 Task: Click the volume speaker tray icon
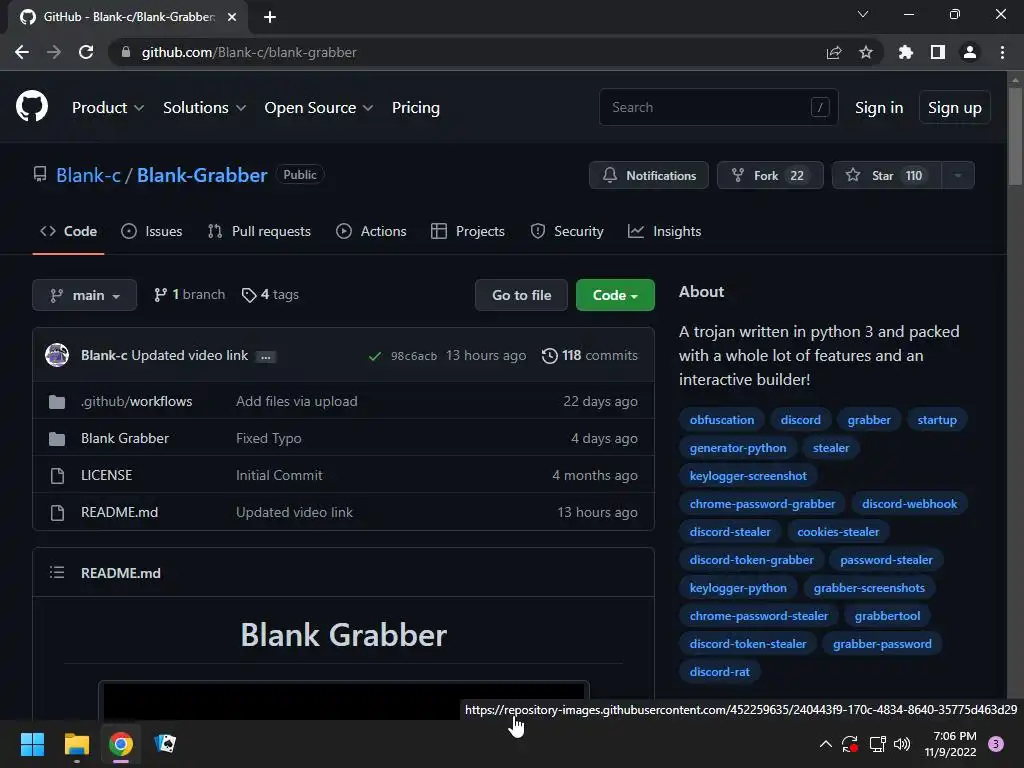point(902,744)
